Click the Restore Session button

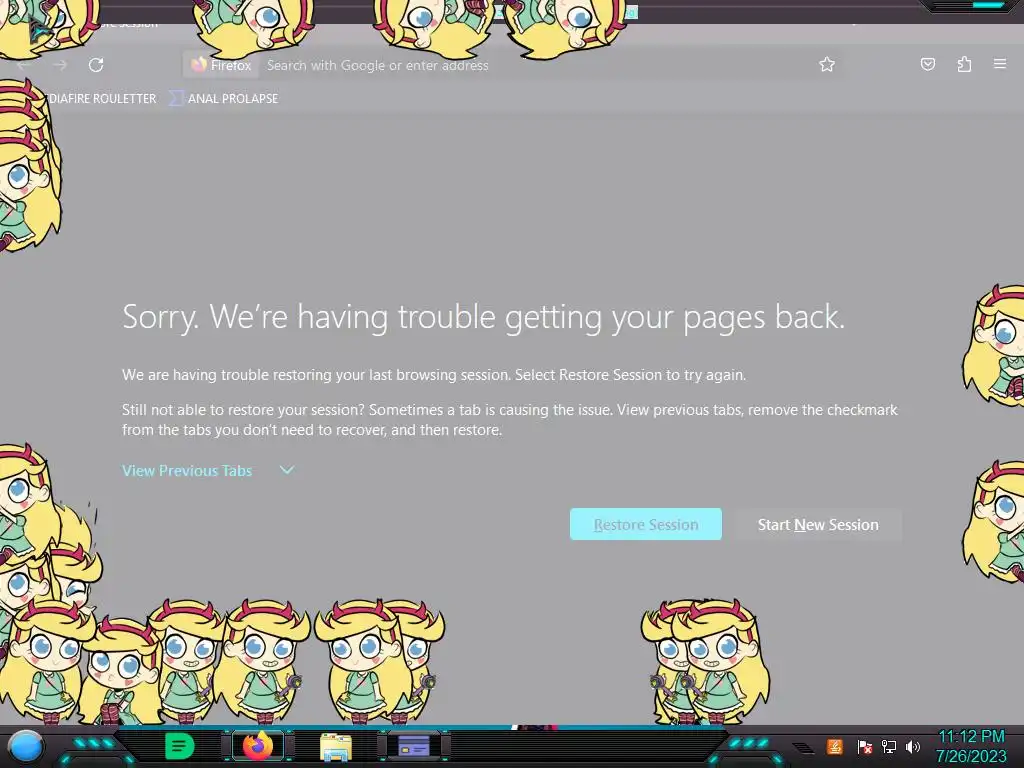[x=646, y=524]
